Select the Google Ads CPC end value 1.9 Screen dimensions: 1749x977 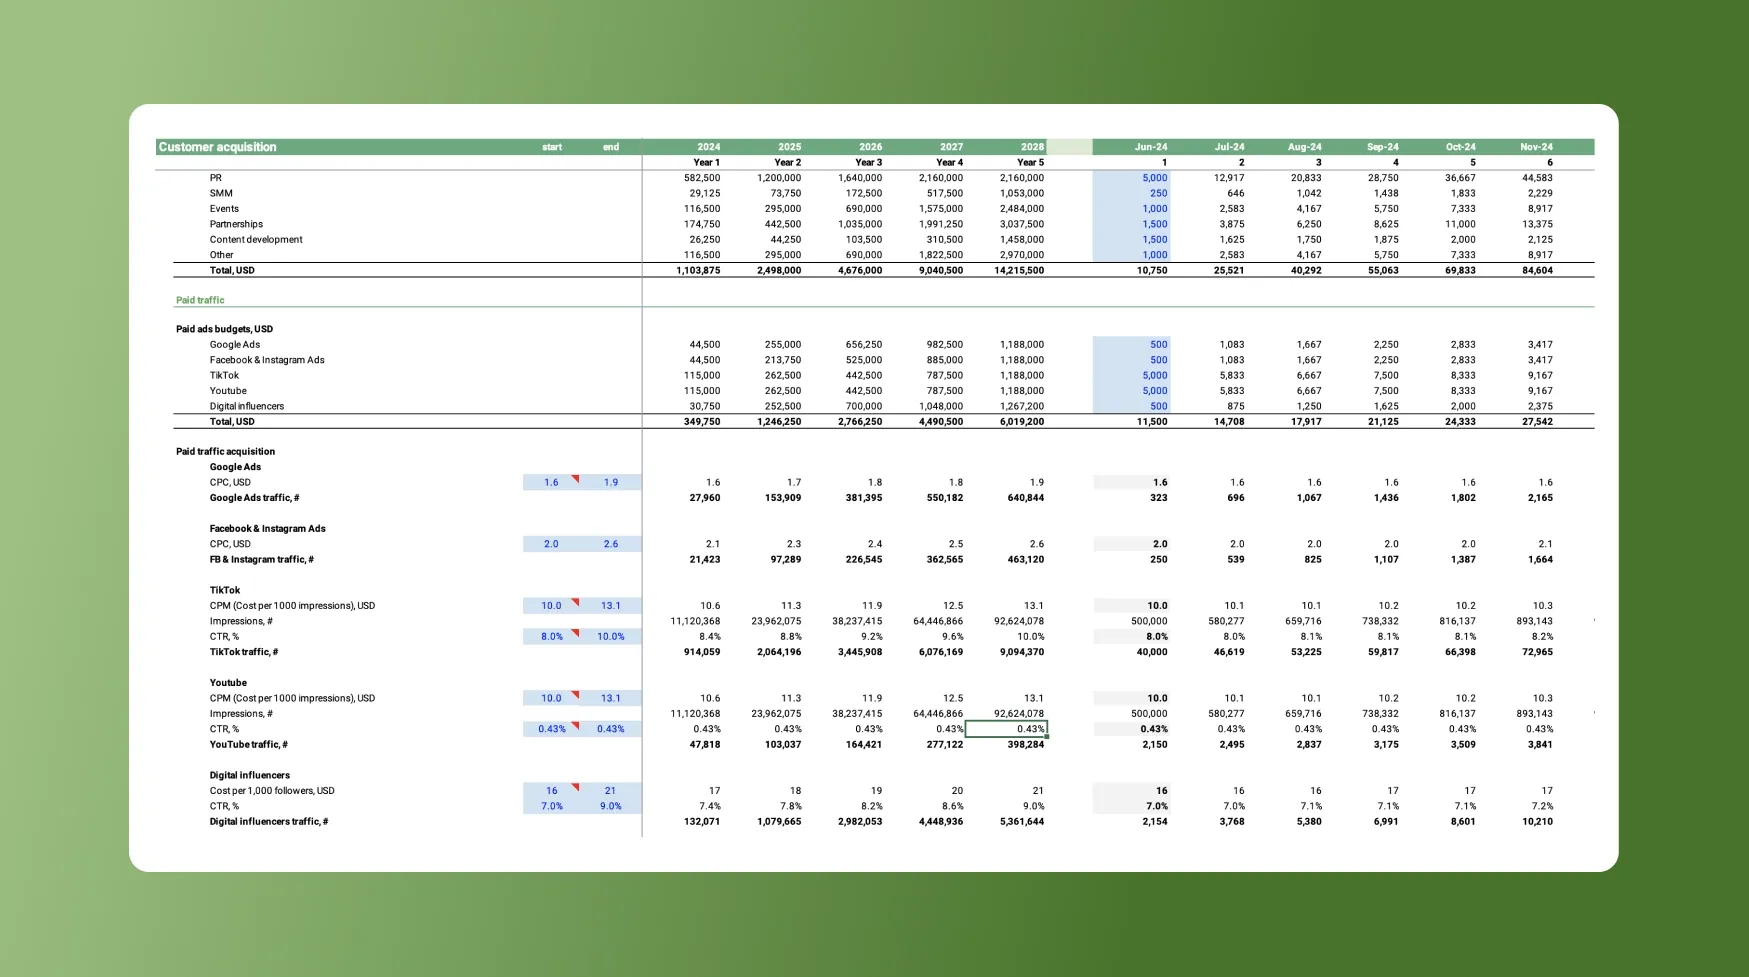610,482
